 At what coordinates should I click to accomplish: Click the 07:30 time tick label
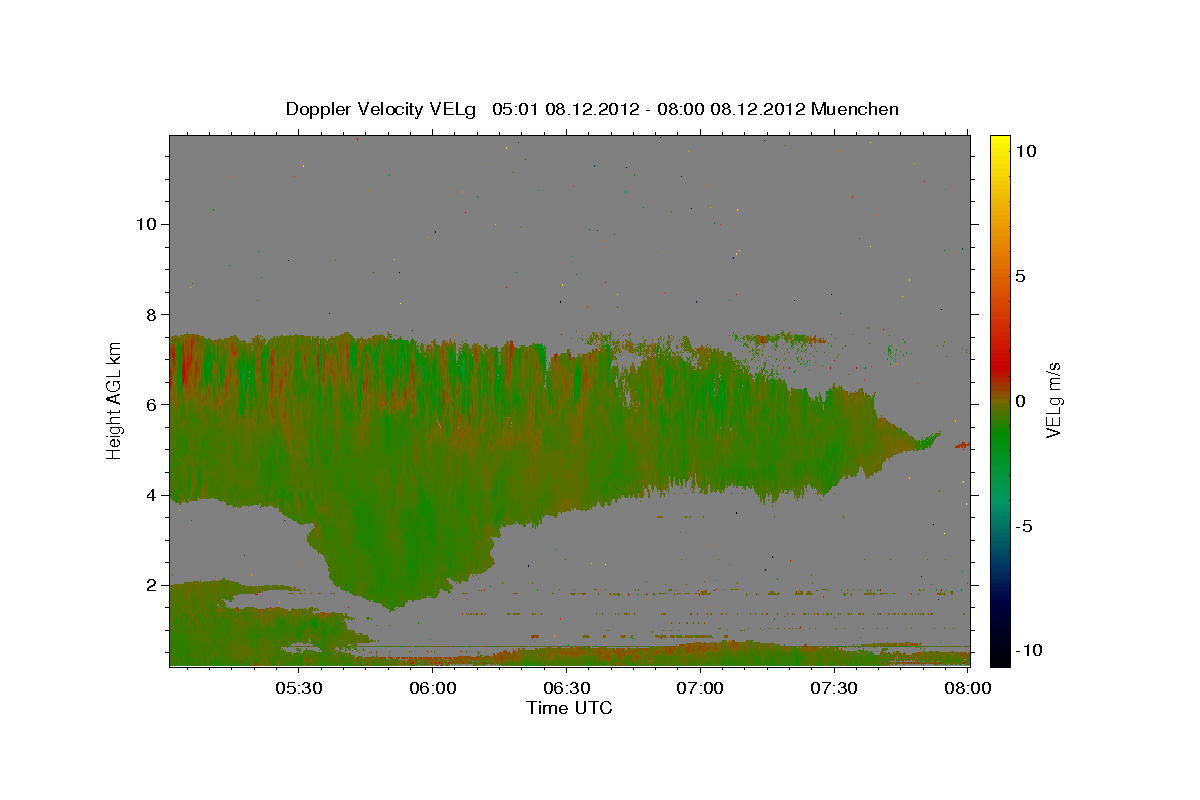click(834, 688)
